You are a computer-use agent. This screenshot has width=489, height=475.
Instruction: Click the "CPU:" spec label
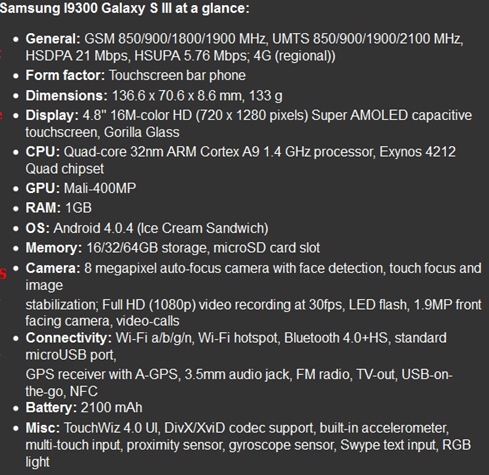43,152
